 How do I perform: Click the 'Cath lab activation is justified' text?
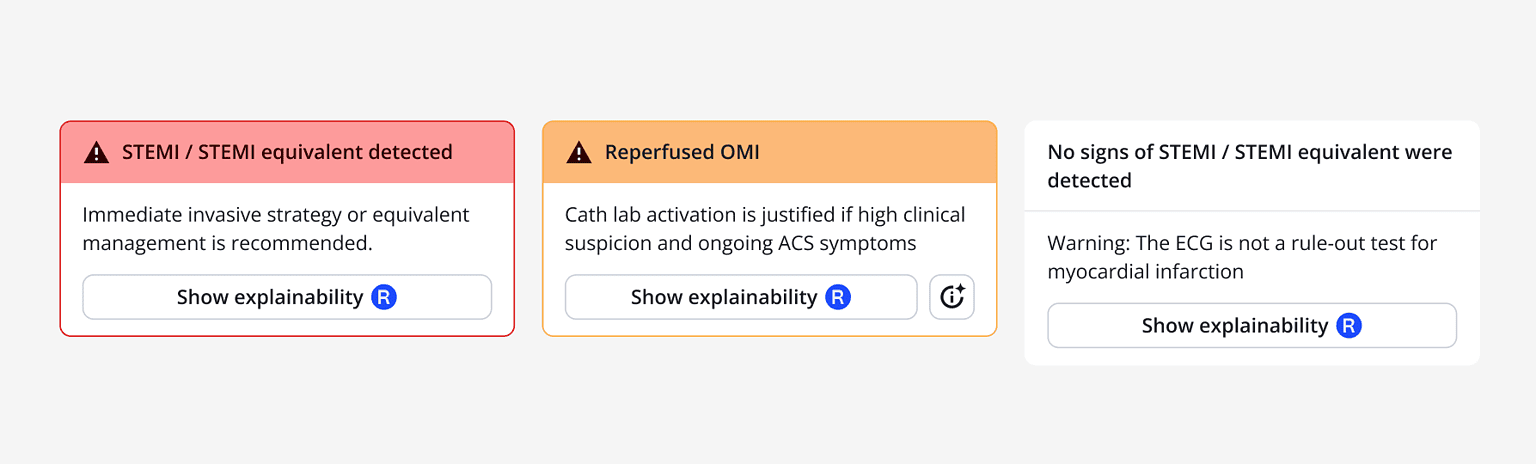[765, 215]
